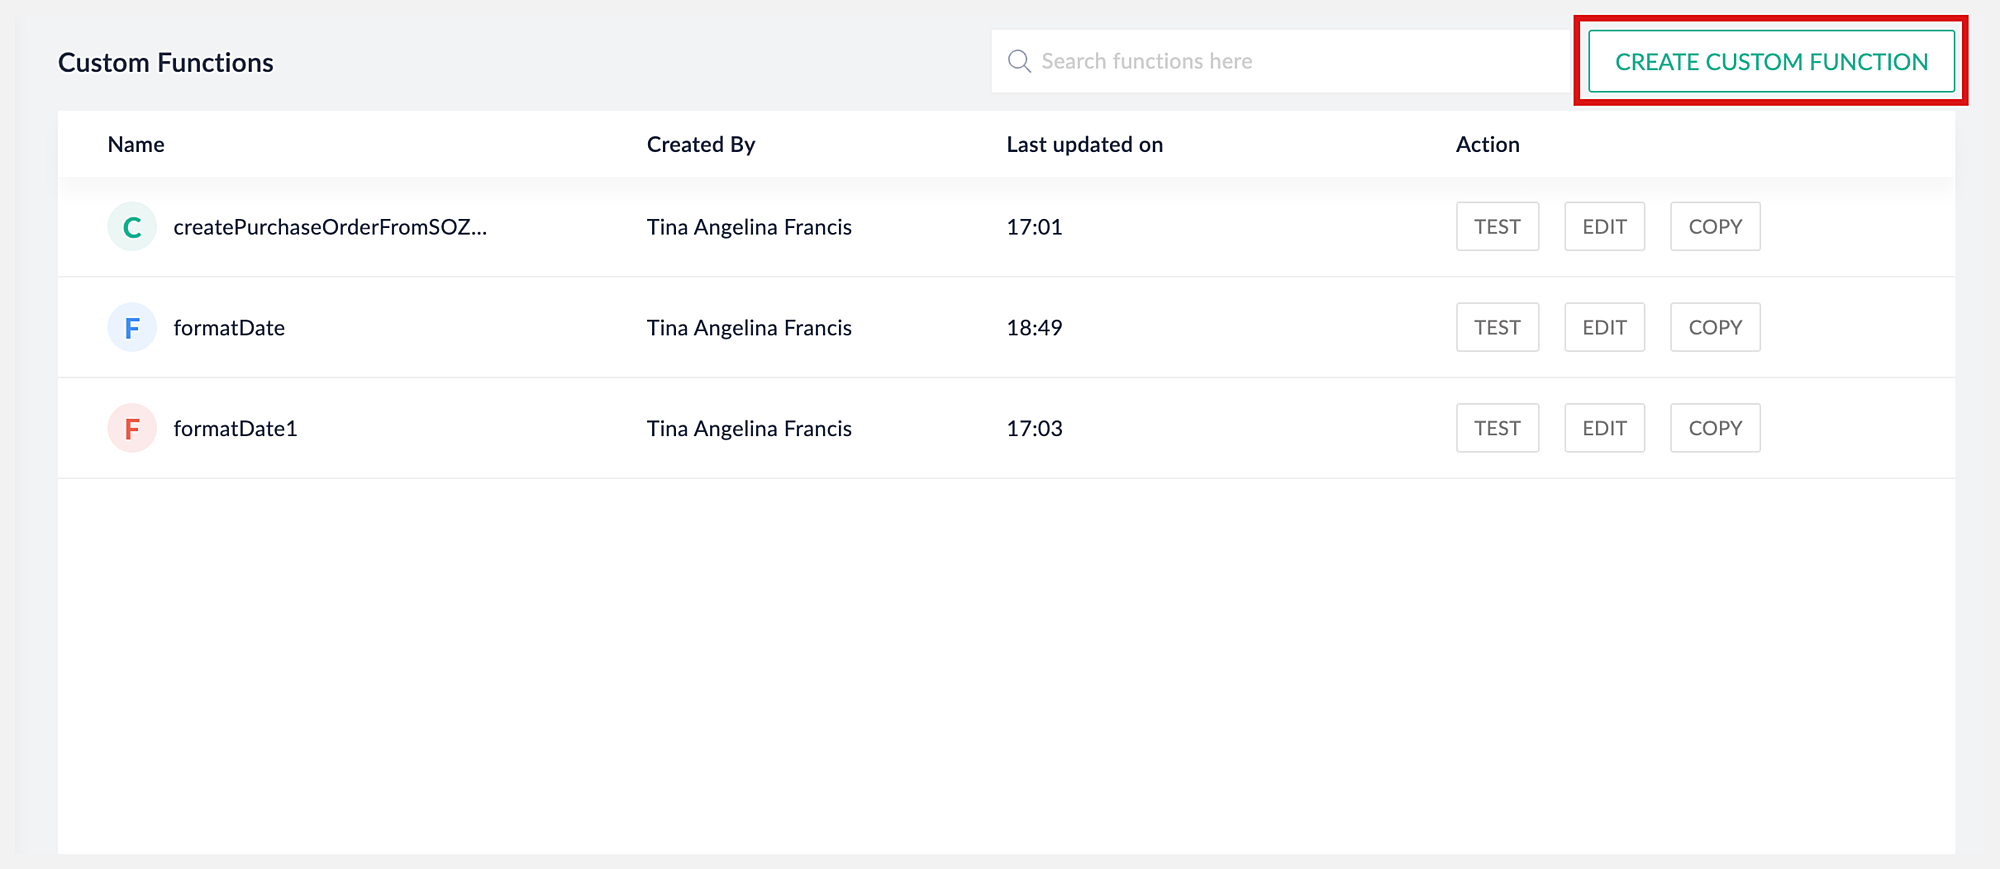Click the blue F avatar for formatDate

132,328
